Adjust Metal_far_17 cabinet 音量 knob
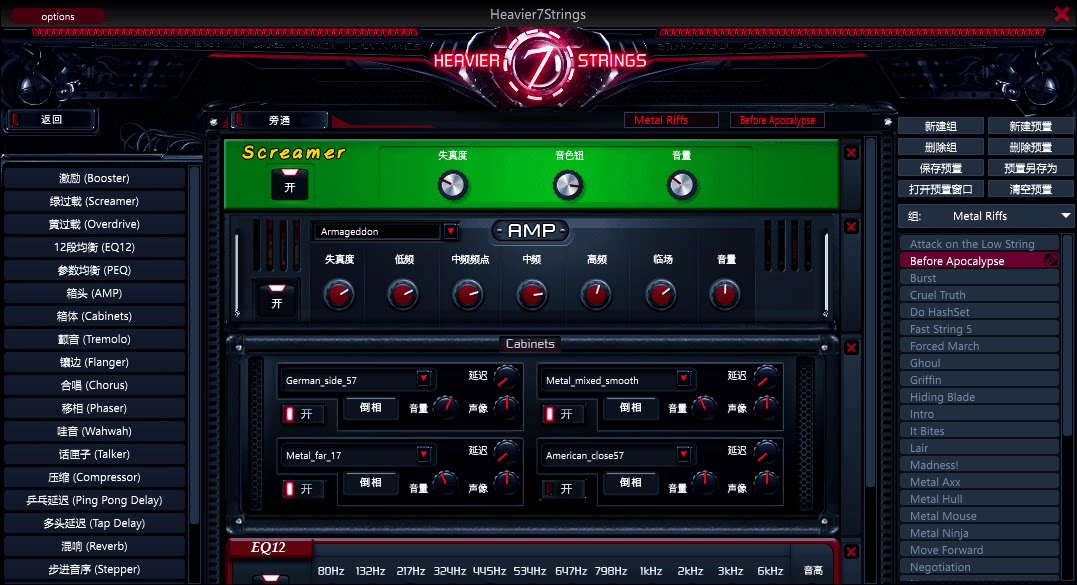Viewport: 1077px width, 585px height. [445, 482]
